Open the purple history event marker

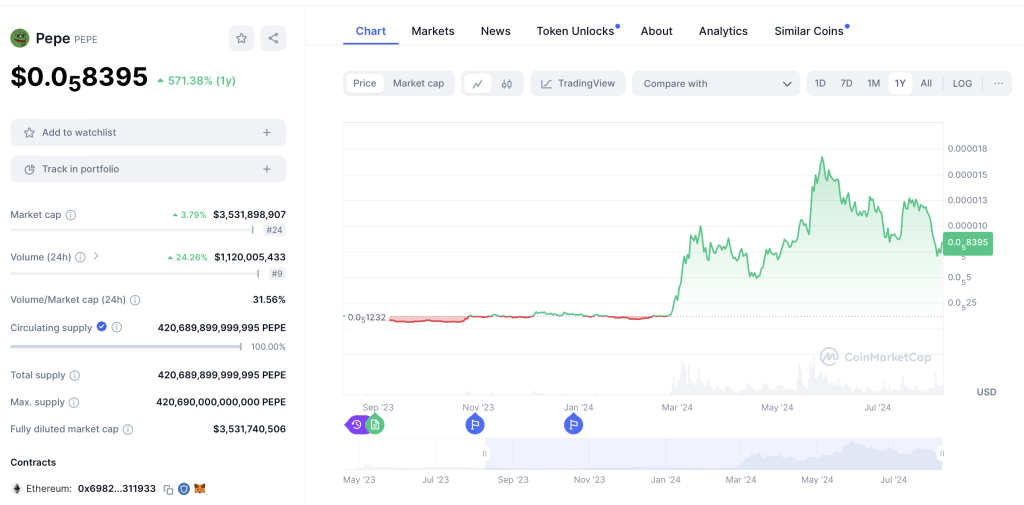click(x=355, y=425)
